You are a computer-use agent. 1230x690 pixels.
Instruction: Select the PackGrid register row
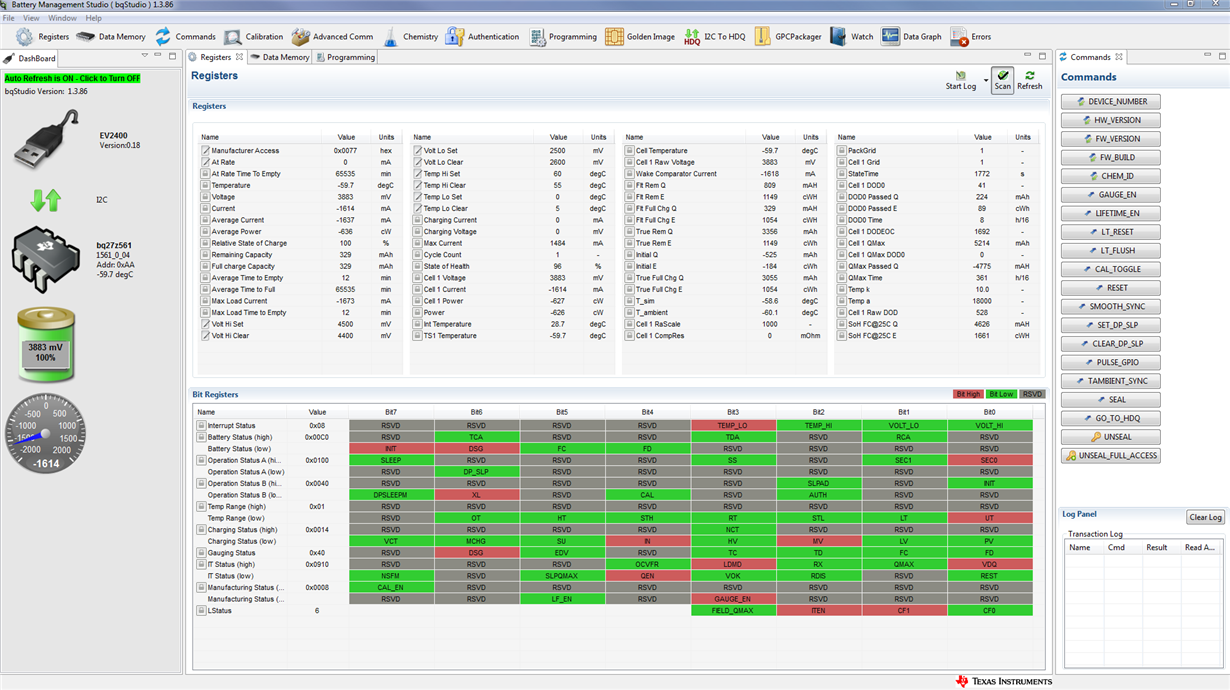pos(937,151)
